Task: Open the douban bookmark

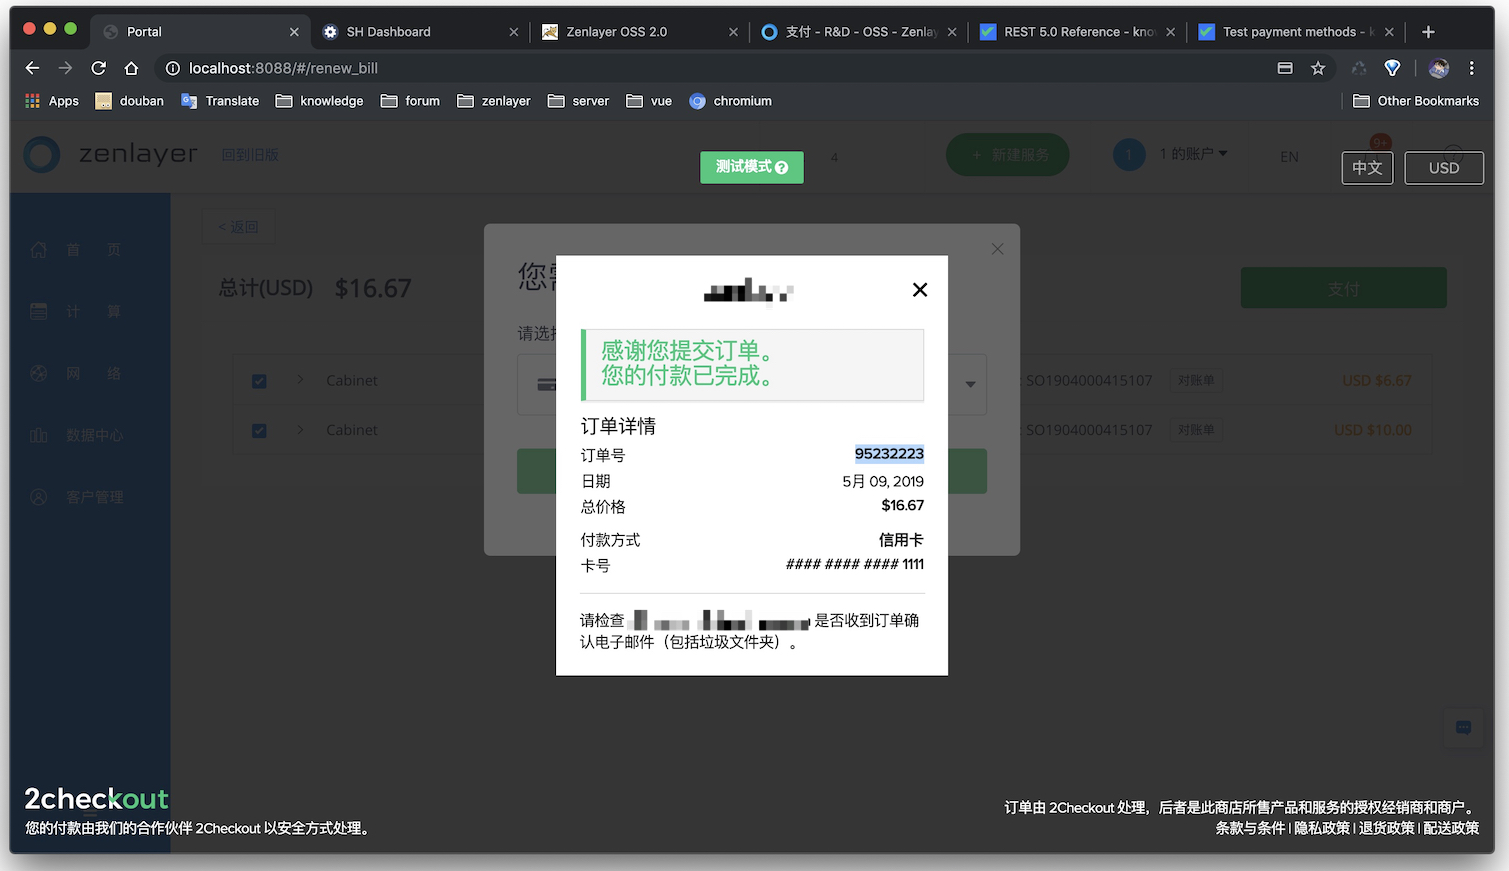Action: click(129, 101)
